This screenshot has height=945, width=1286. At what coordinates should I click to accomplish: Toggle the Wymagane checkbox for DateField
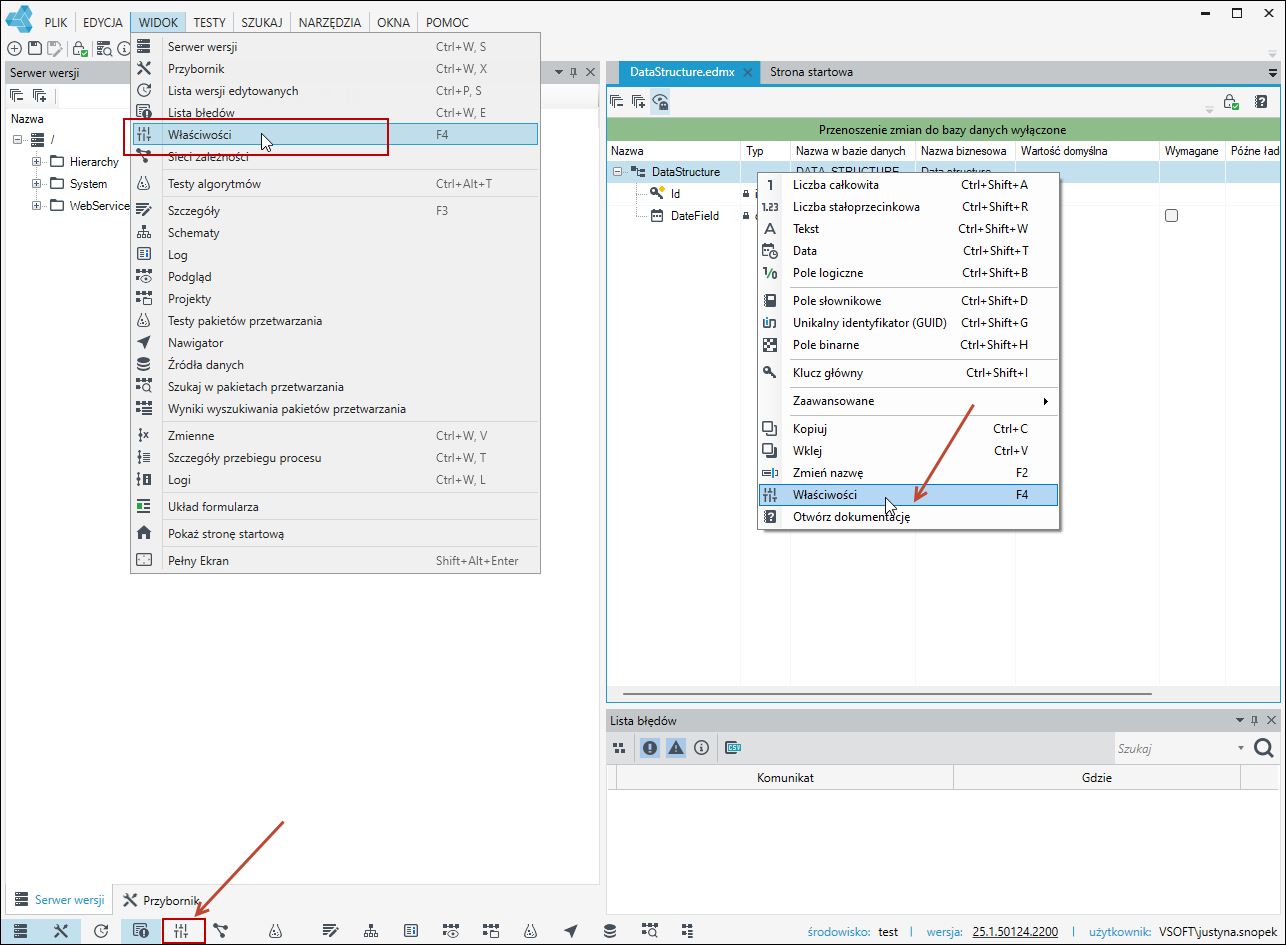coord(1172,216)
